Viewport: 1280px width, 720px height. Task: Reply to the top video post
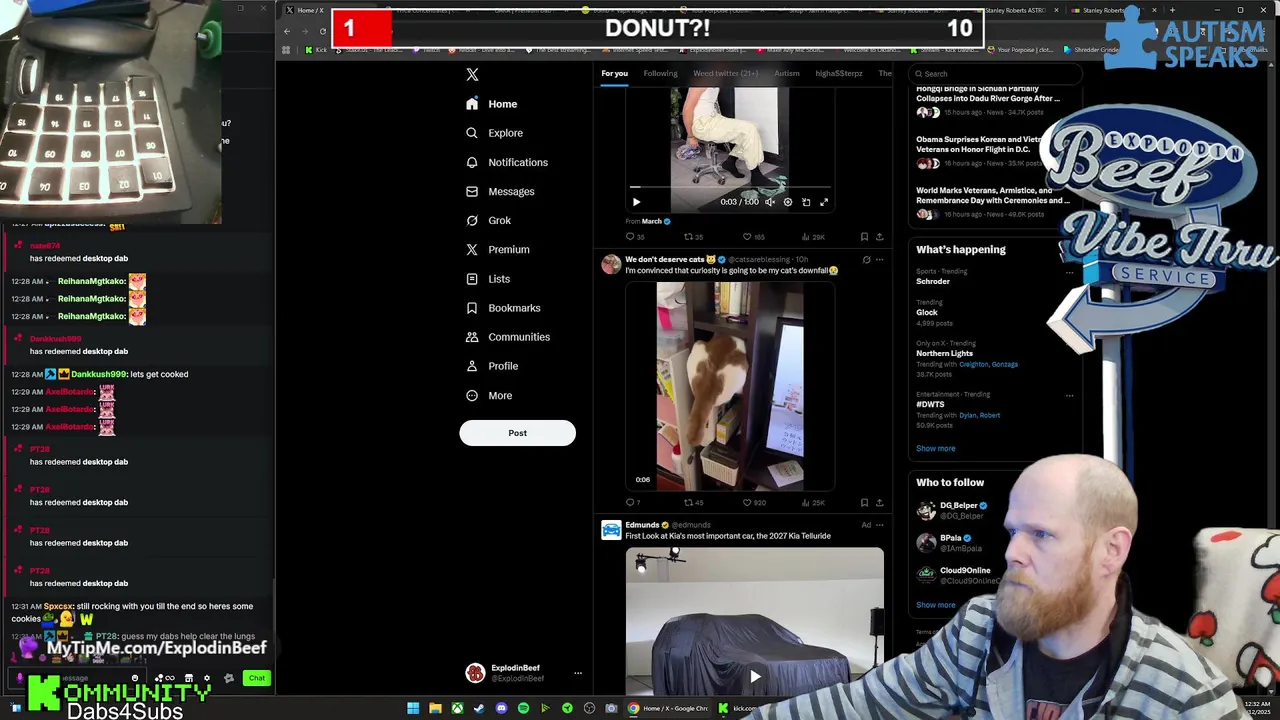tap(634, 237)
